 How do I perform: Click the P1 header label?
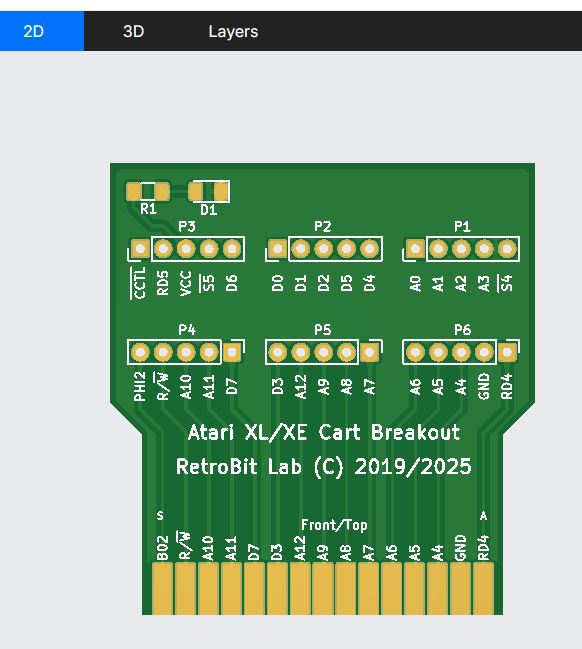462,226
